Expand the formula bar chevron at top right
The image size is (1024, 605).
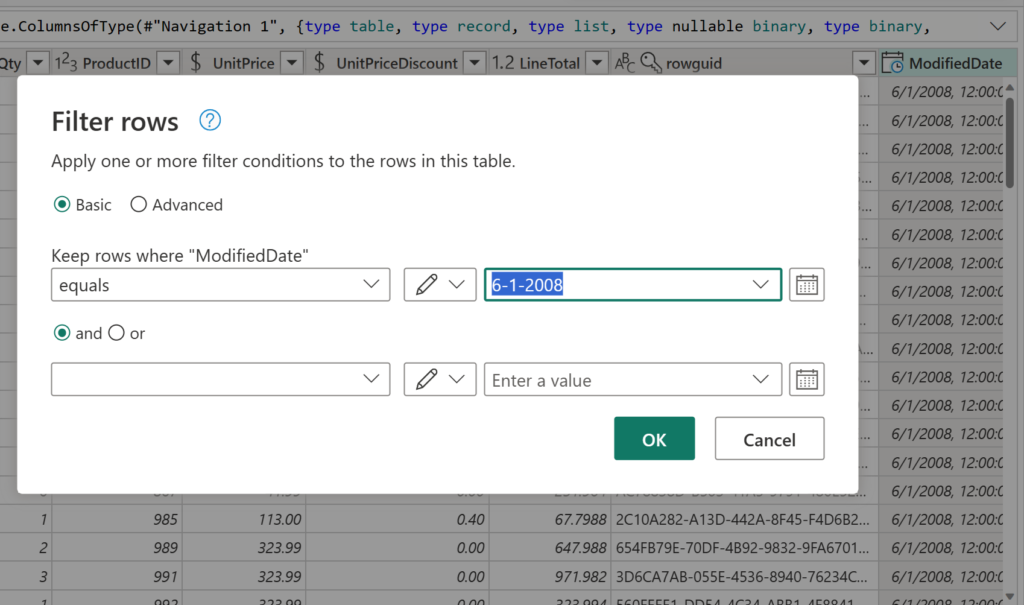coord(997,25)
